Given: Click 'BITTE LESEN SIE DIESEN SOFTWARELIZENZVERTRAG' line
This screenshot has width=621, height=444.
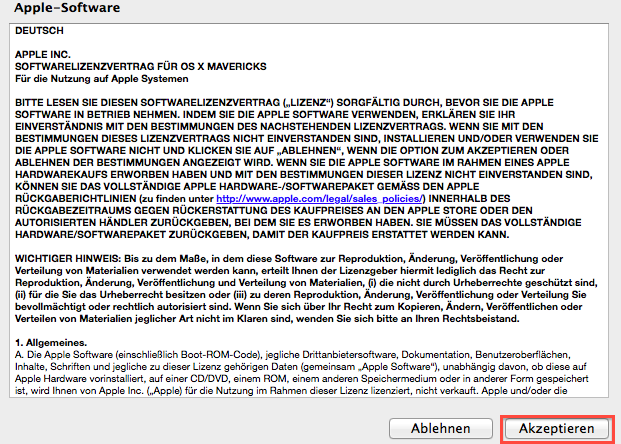Looking at the screenshot, I should tap(284, 103).
